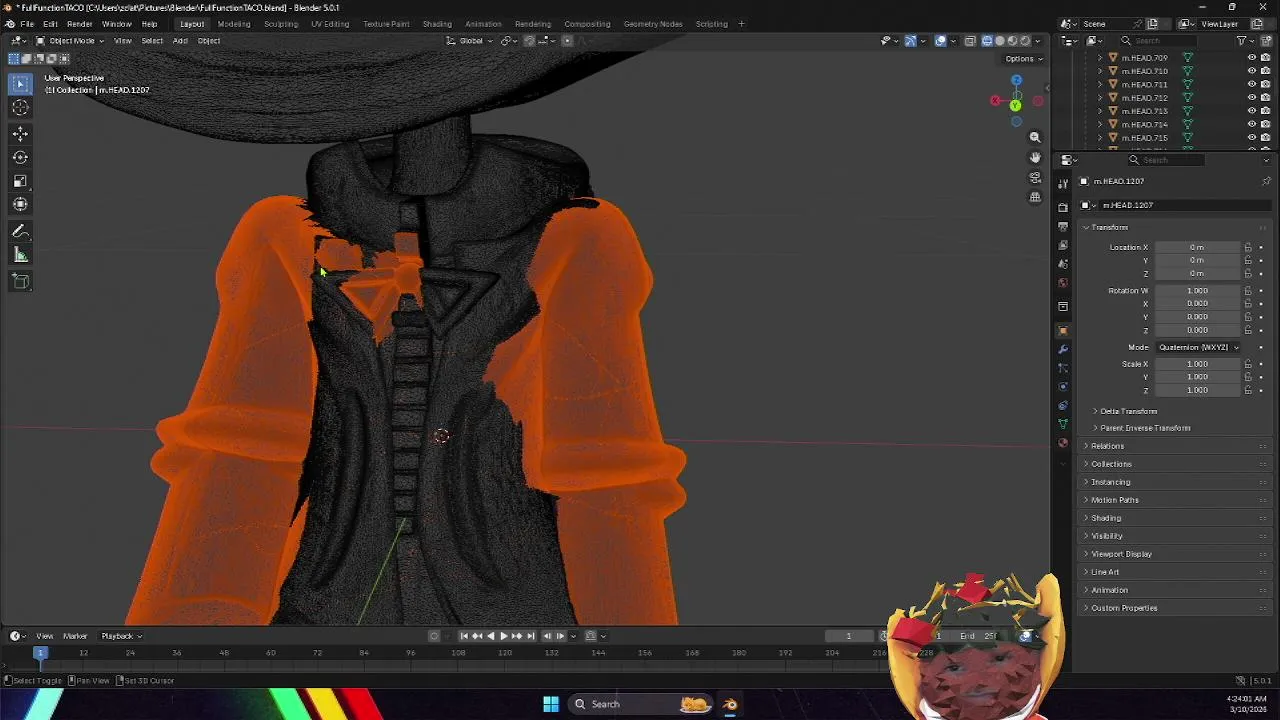
Task: Expand the Delta Transform panel
Action: [x=1127, y=411]
